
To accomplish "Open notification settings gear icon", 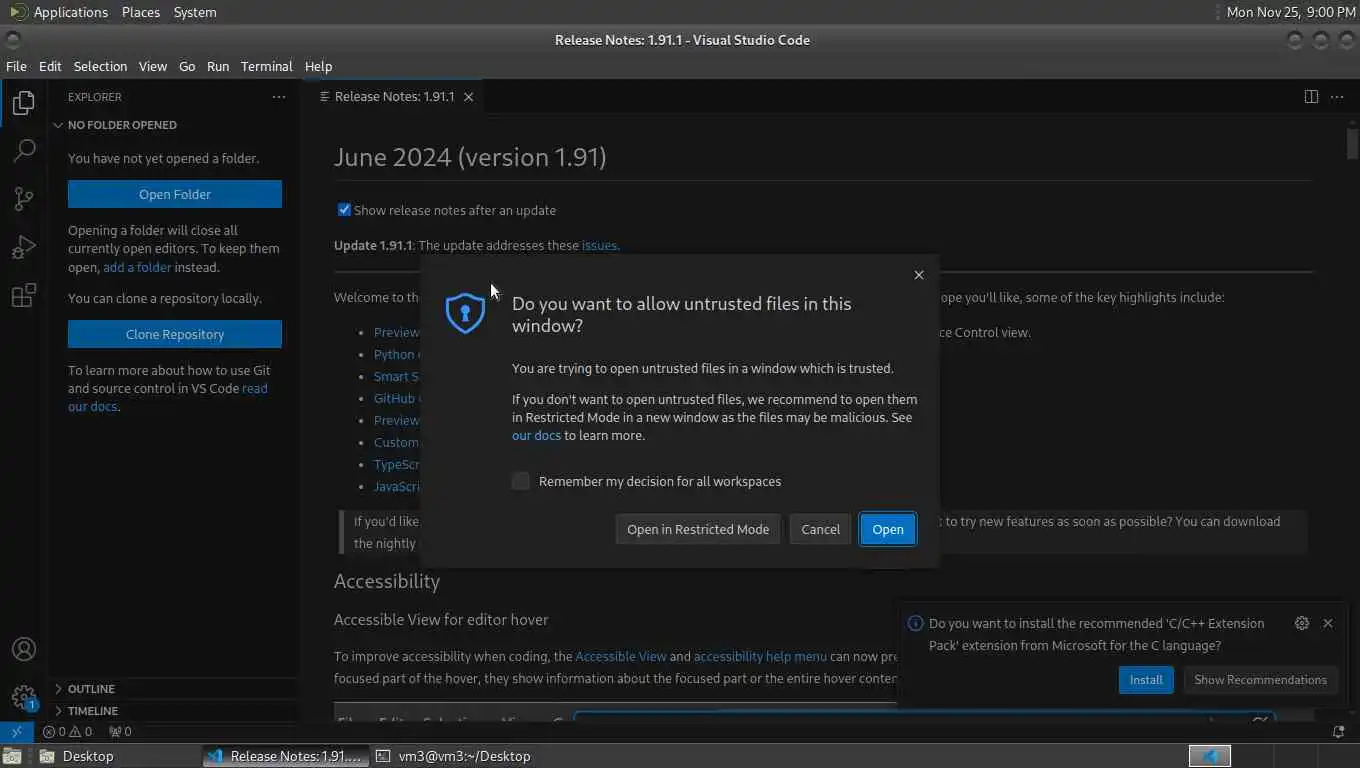I will coord(1301,623).
